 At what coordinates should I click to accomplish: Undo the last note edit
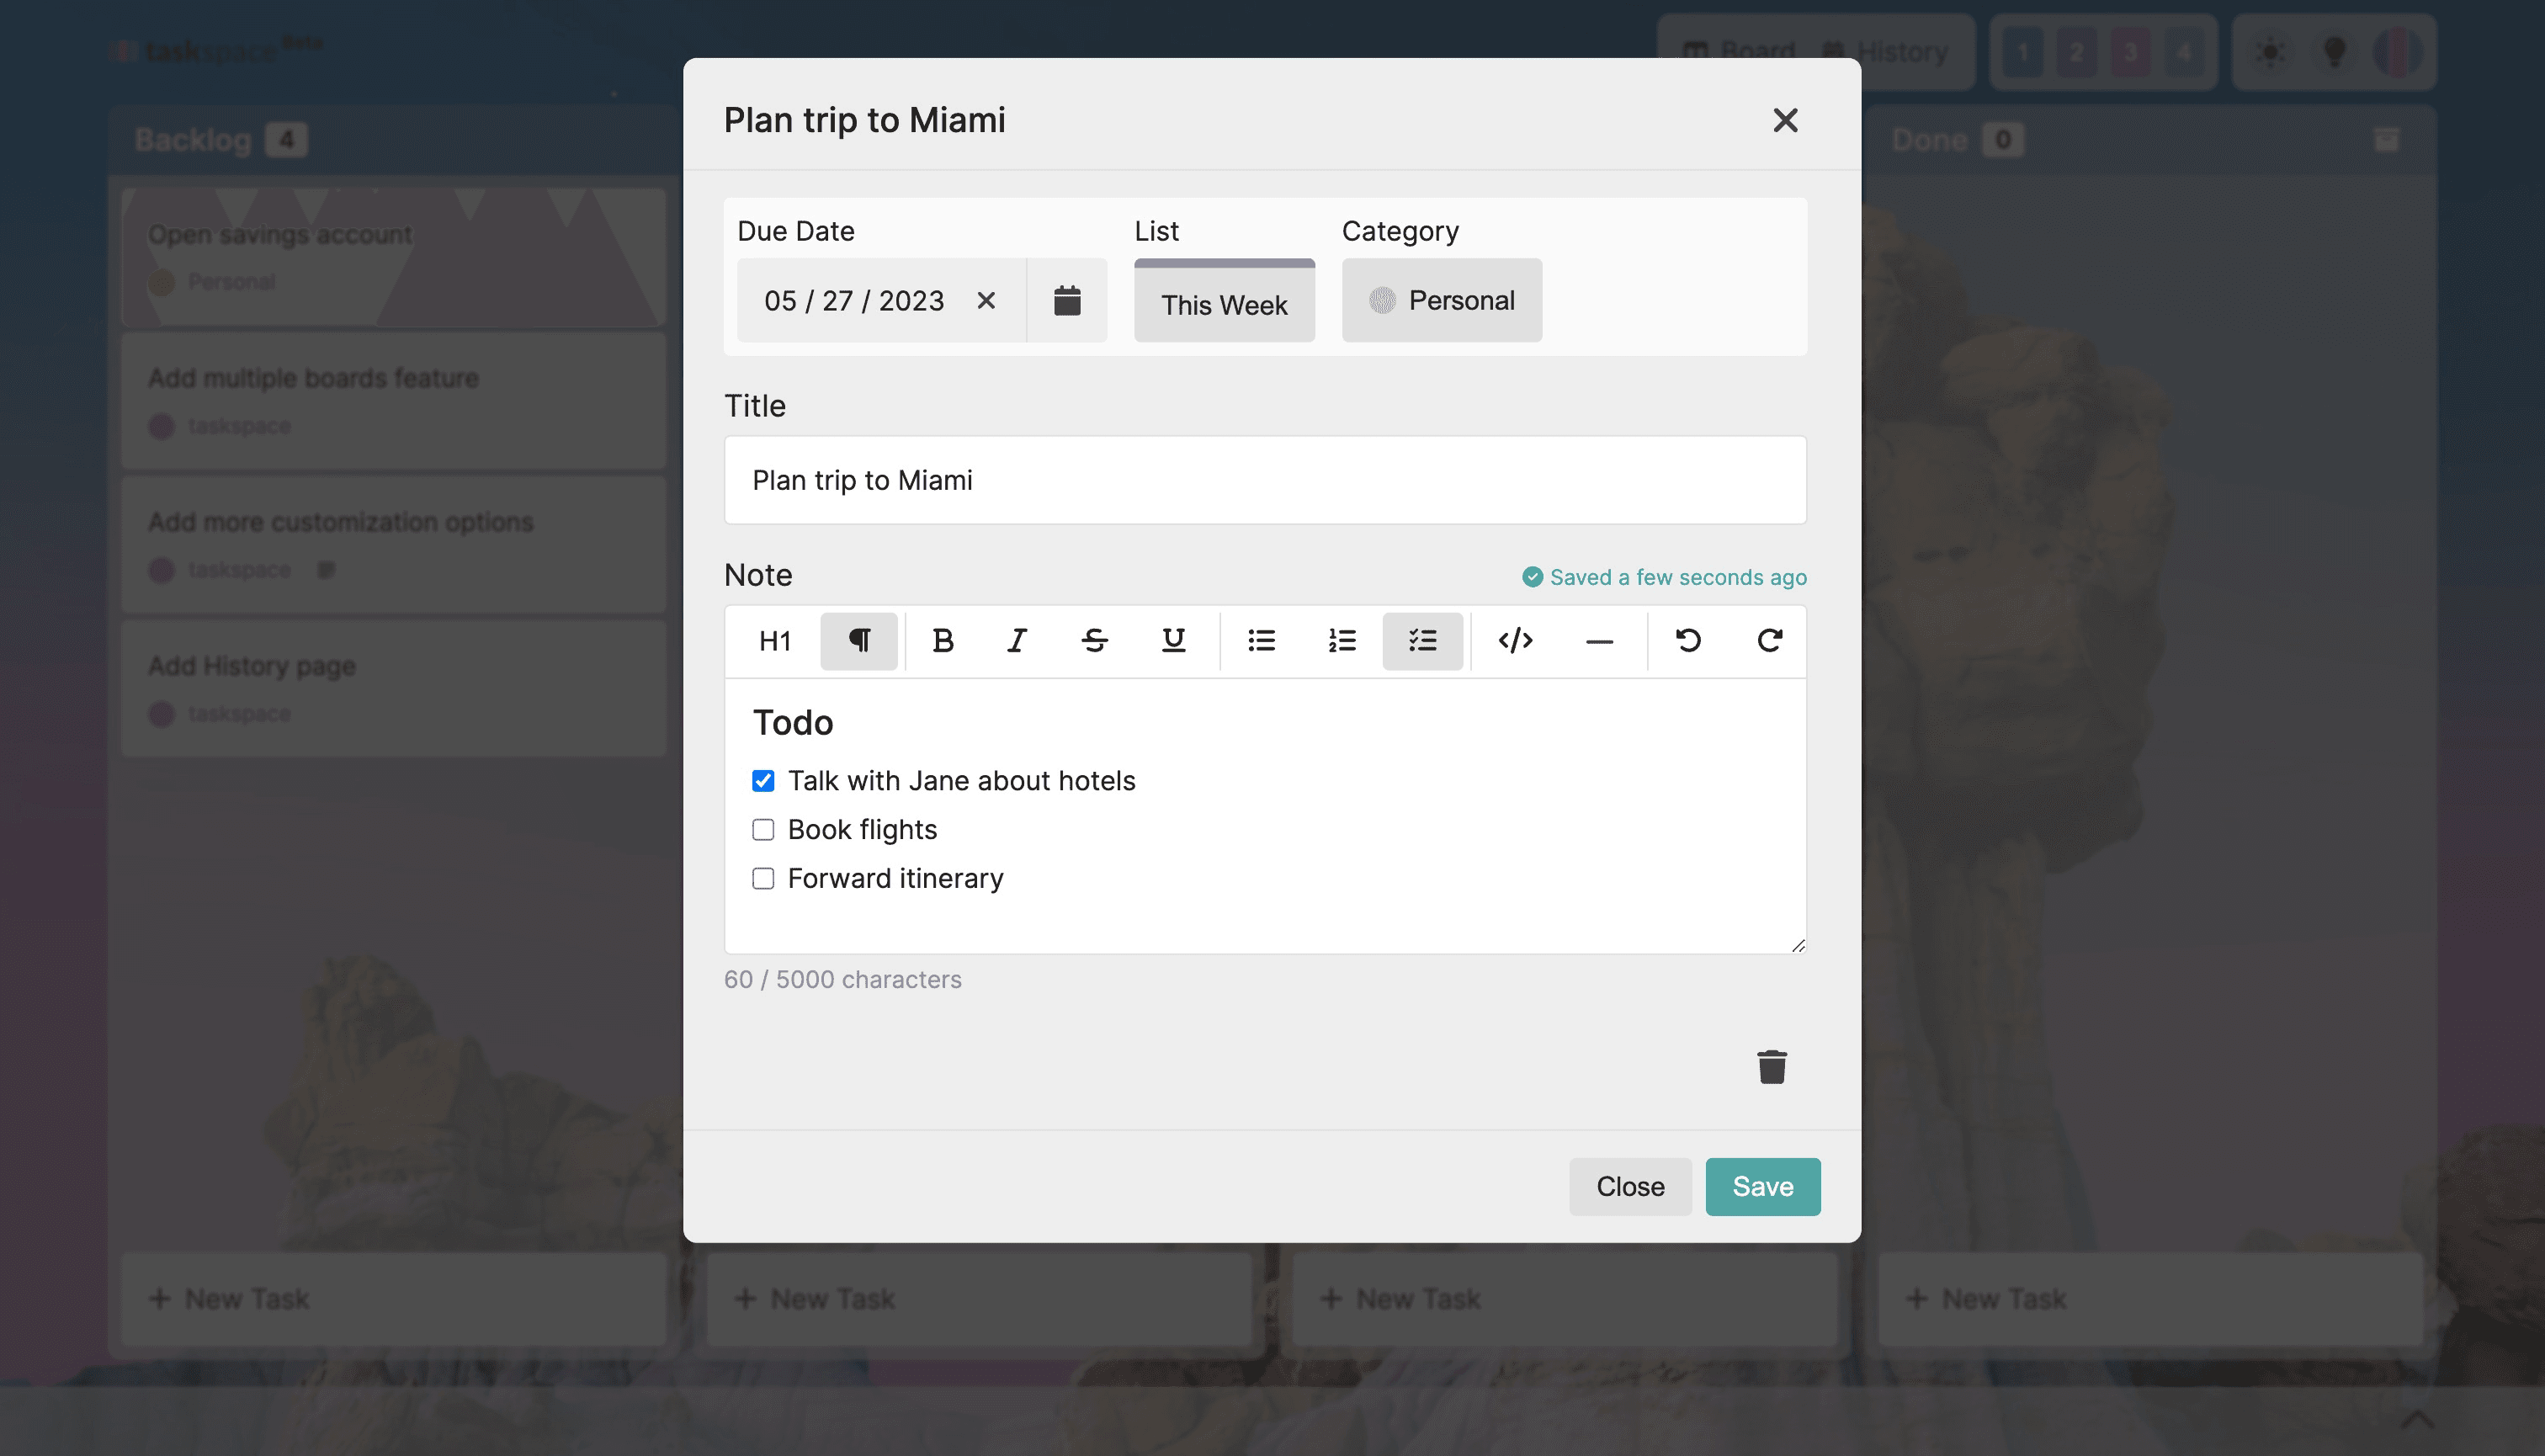pyautogui.click(x=1690, y=641)
